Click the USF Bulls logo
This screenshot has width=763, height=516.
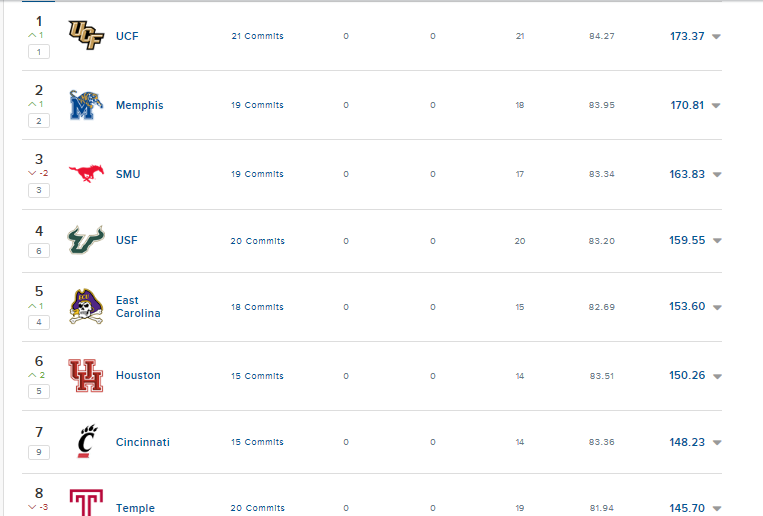84,240
